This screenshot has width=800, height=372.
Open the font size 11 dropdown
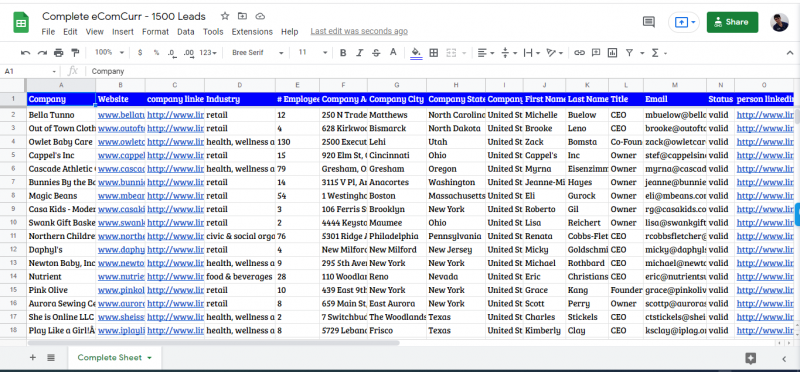coord(312,53)
